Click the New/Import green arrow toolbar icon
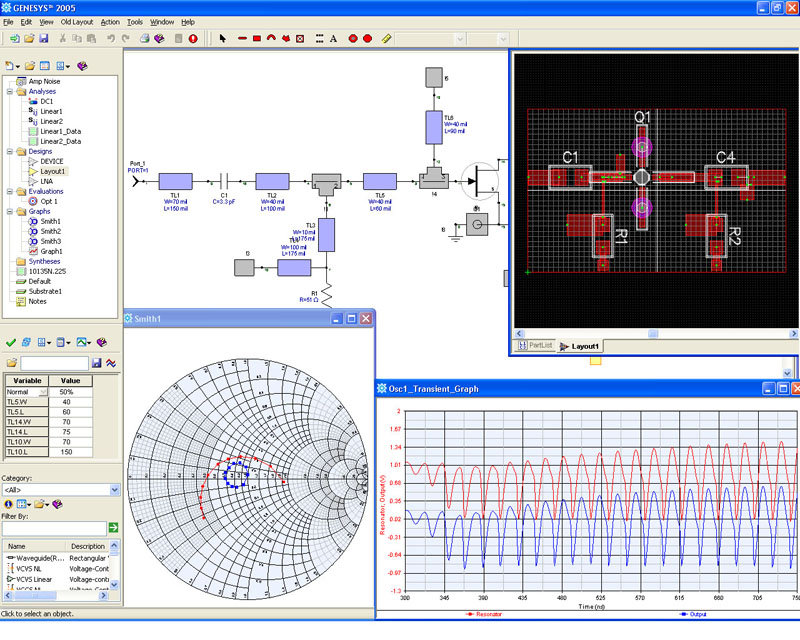Screen dimensions: 800x640 coord(14,38)
